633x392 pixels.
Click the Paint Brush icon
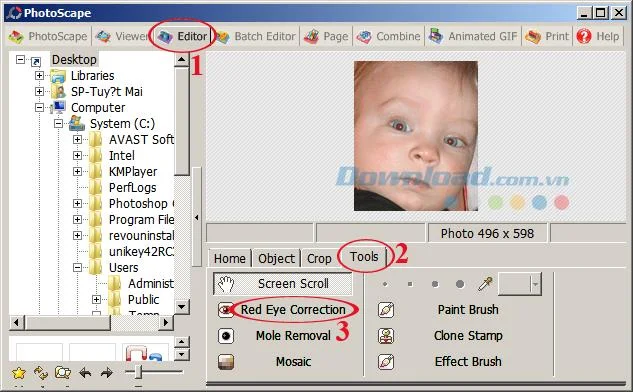click(386, 310)
